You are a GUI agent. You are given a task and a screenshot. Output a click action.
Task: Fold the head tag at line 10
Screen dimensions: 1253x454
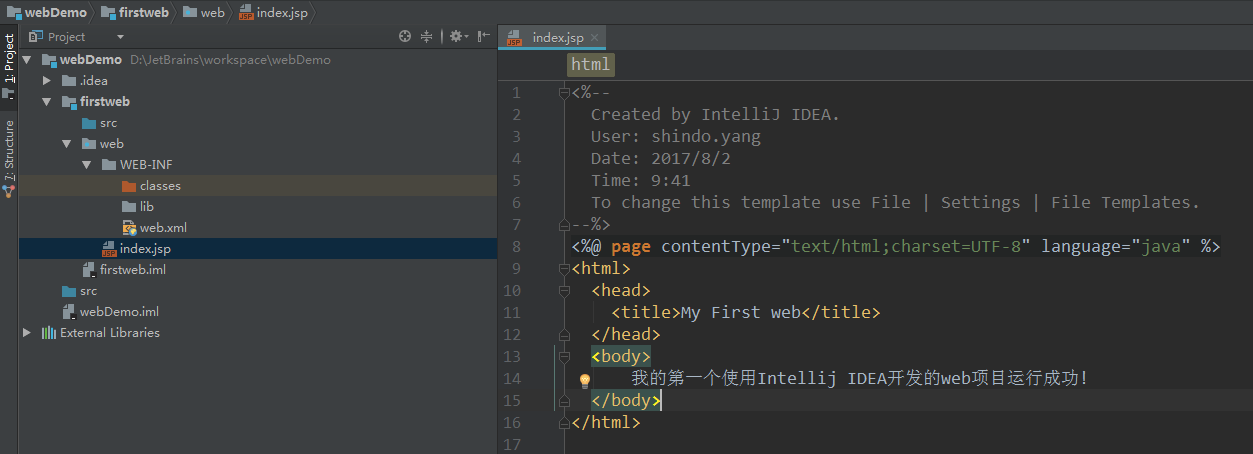pos(565,291)
